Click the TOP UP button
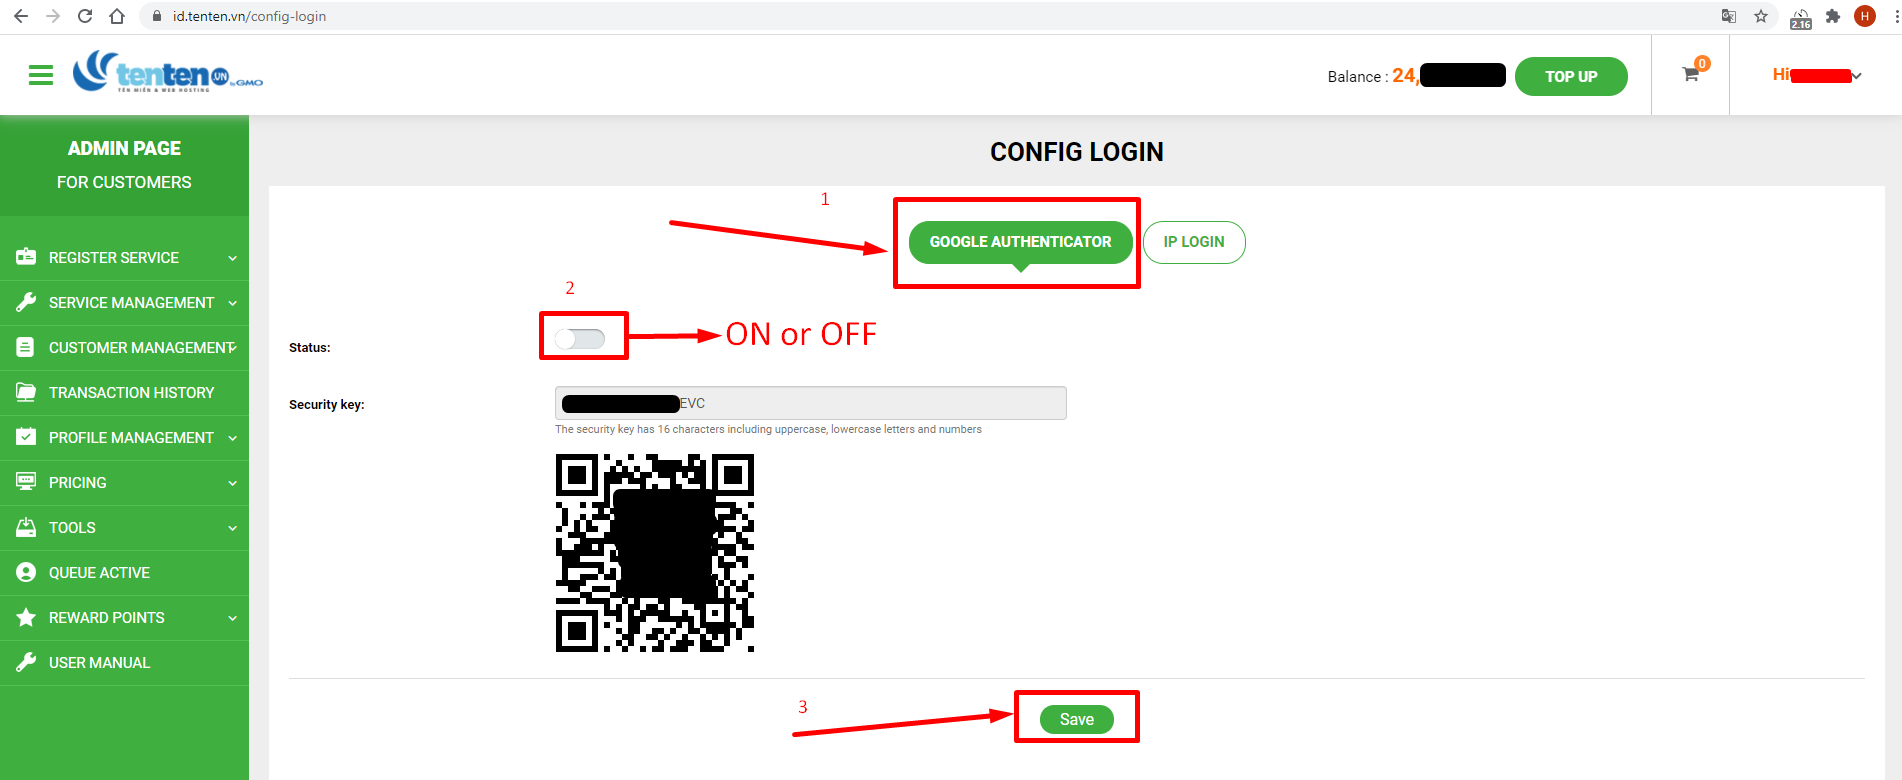This screenshot has width=1902, height=780. 1571,76
